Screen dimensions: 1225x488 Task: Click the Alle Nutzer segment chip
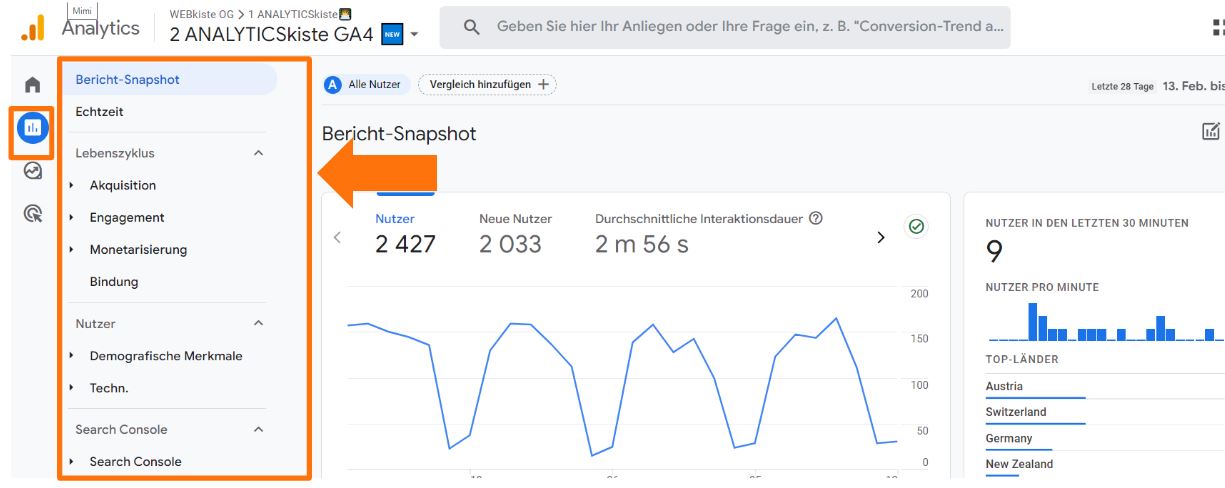(364, 85)
